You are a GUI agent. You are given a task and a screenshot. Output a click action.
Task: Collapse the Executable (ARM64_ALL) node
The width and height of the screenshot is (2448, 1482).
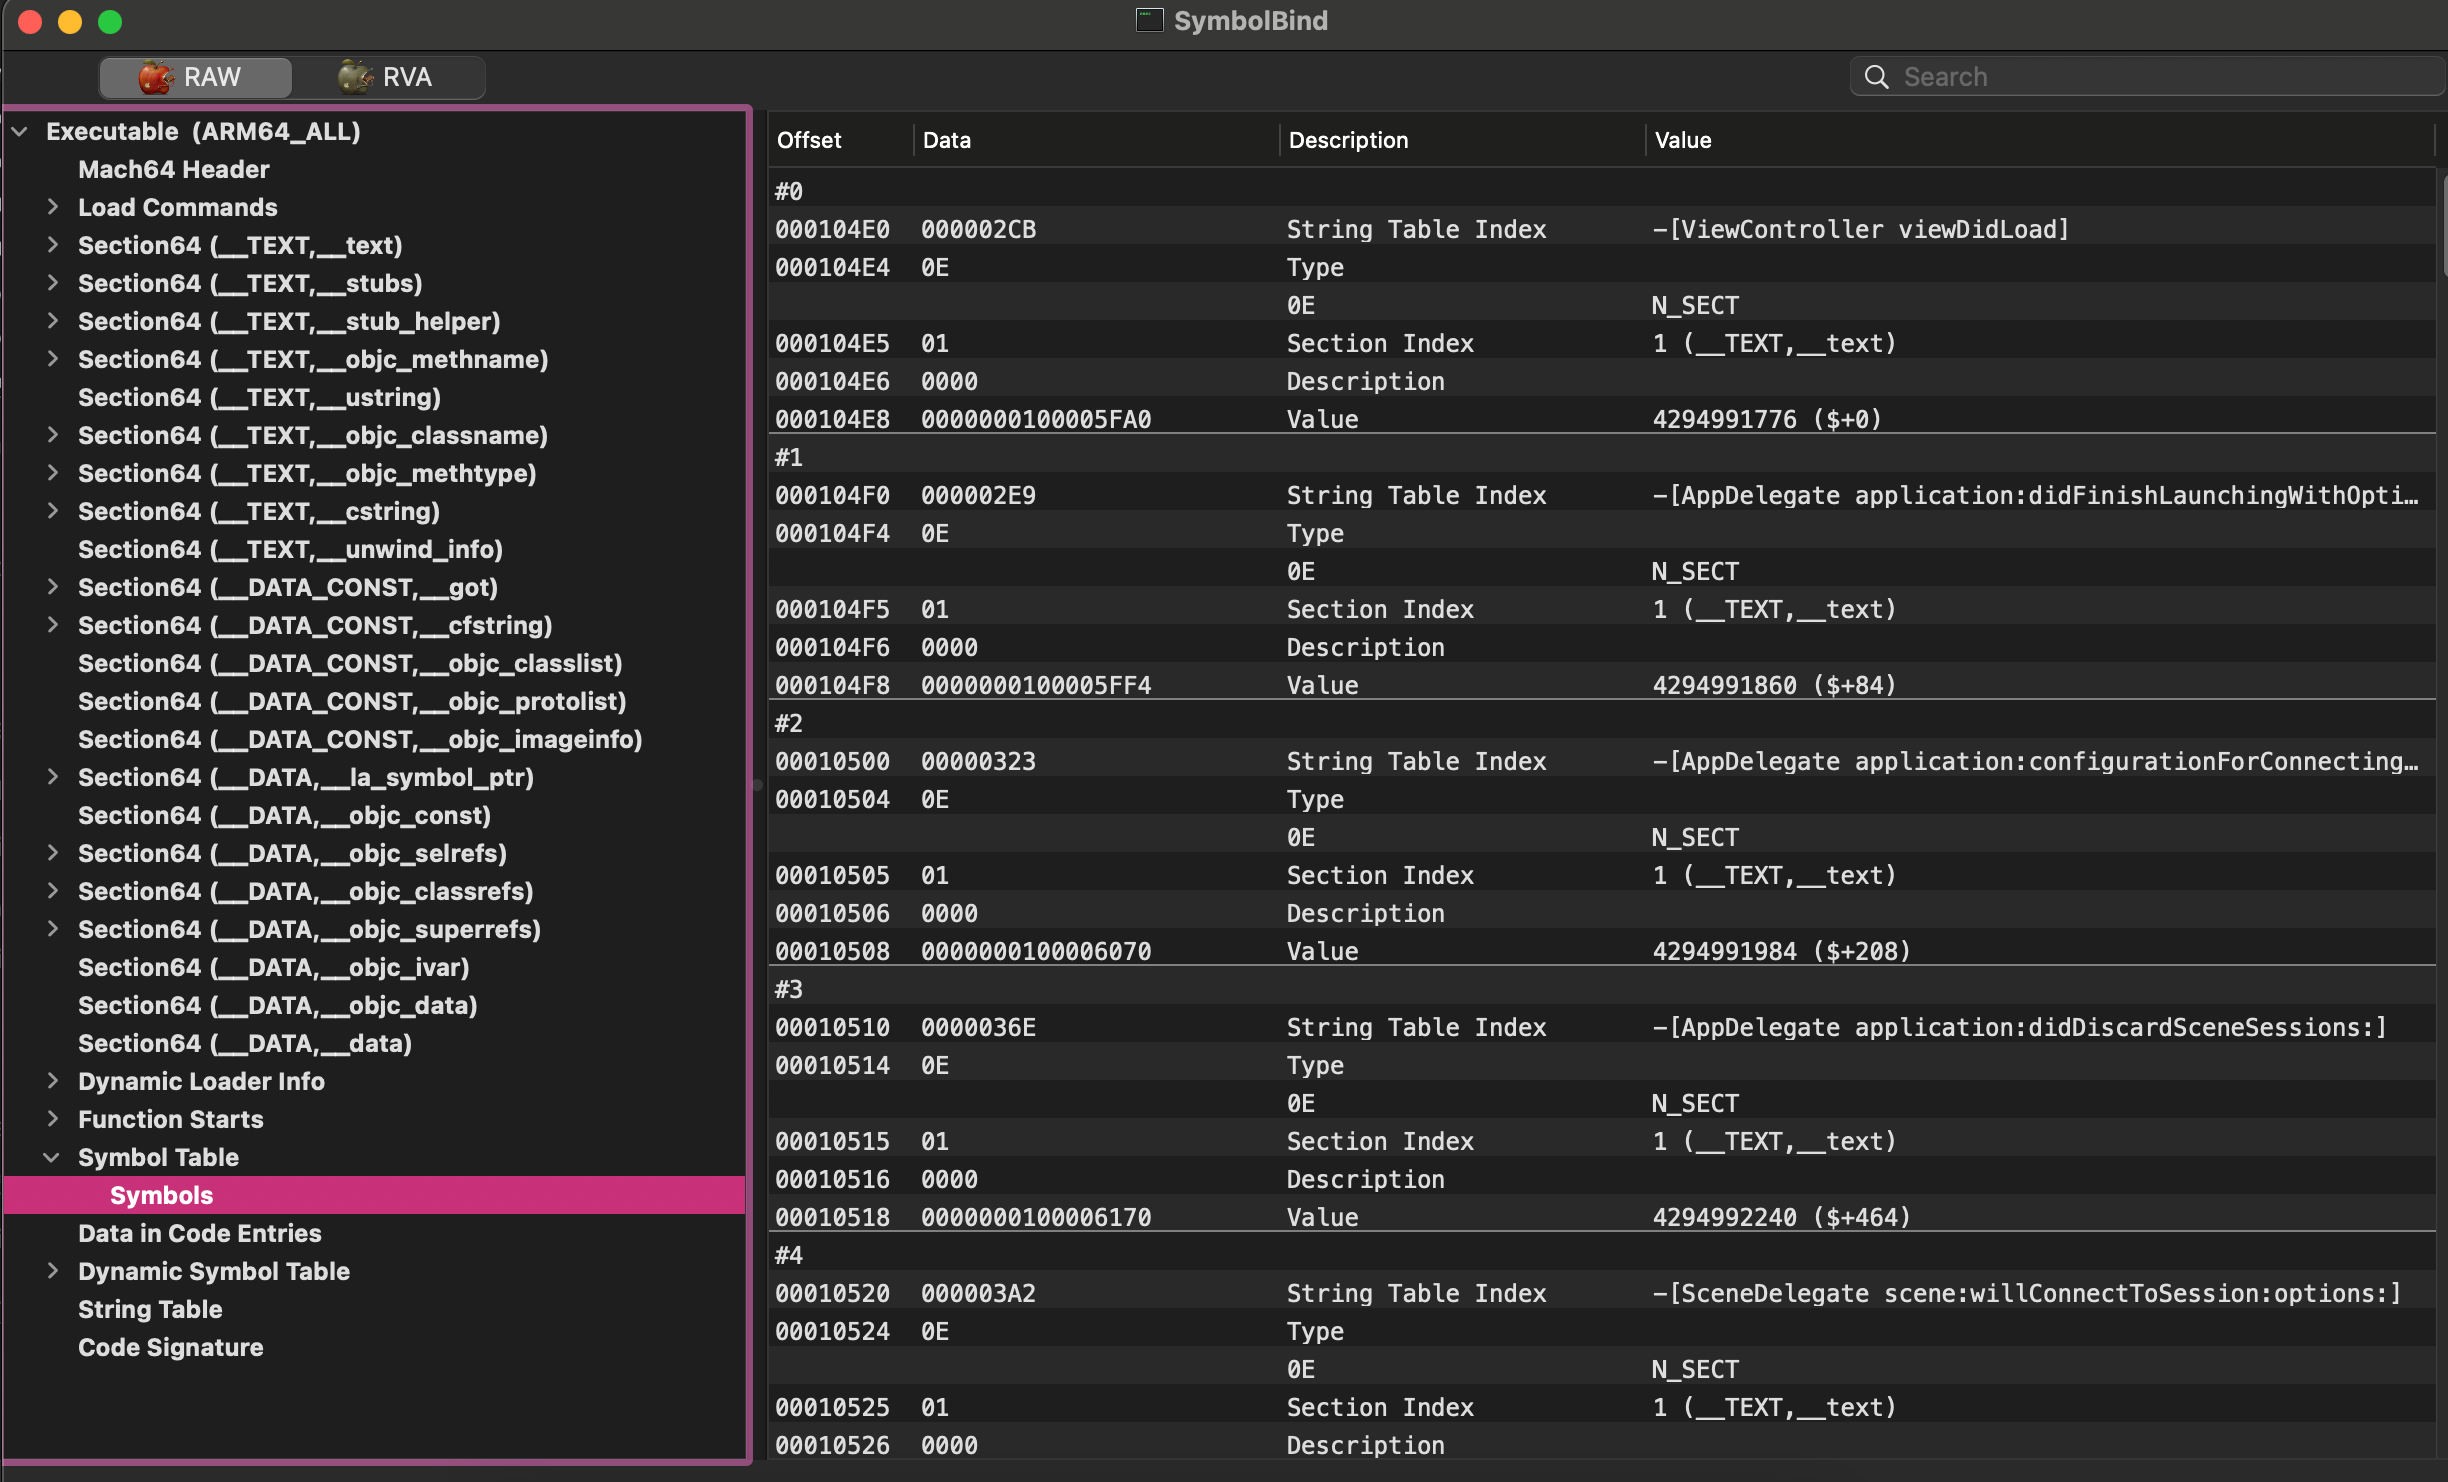(x=19, y=131)
